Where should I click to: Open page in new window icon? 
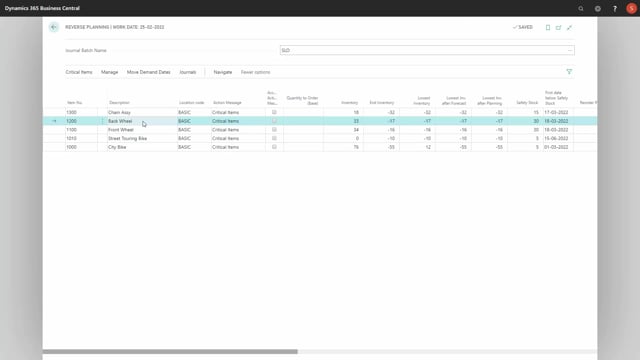pos(558,27)
